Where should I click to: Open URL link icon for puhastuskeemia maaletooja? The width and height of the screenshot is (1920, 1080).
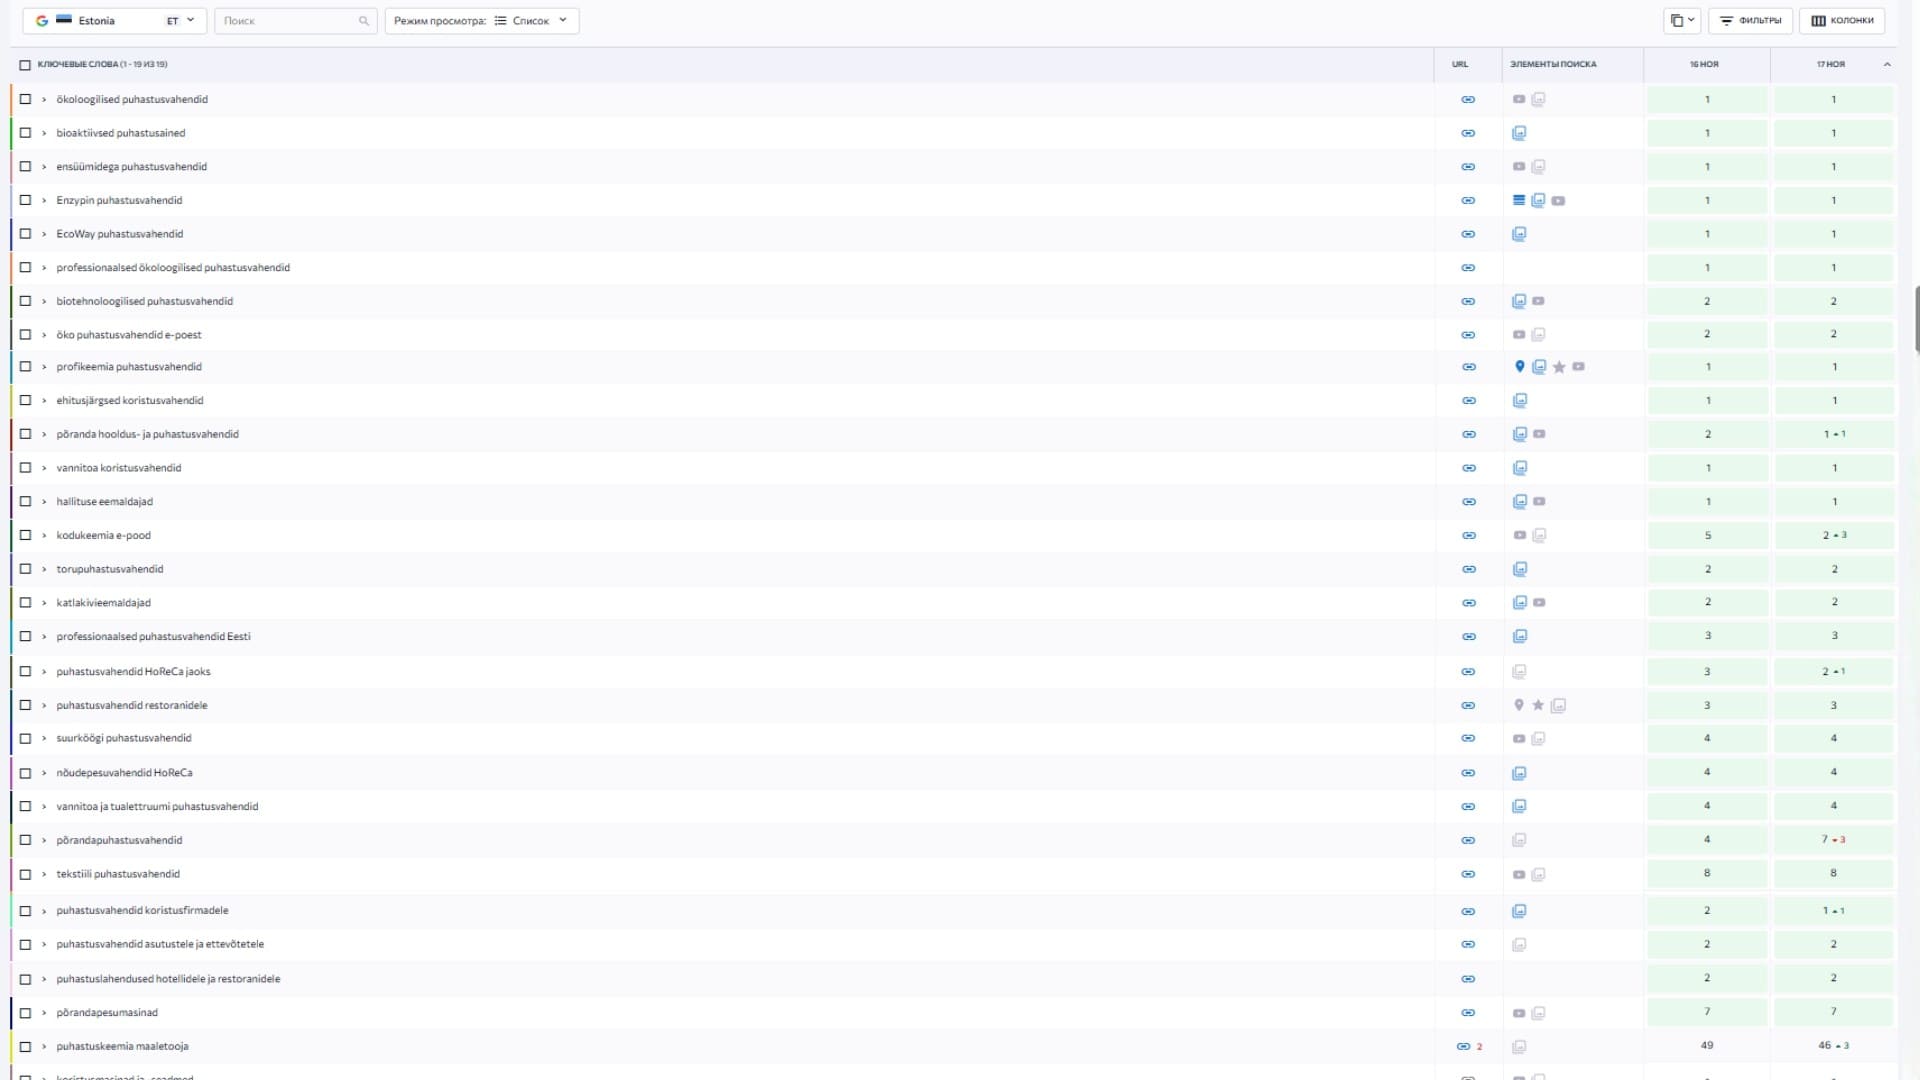coord(1463,1046)
